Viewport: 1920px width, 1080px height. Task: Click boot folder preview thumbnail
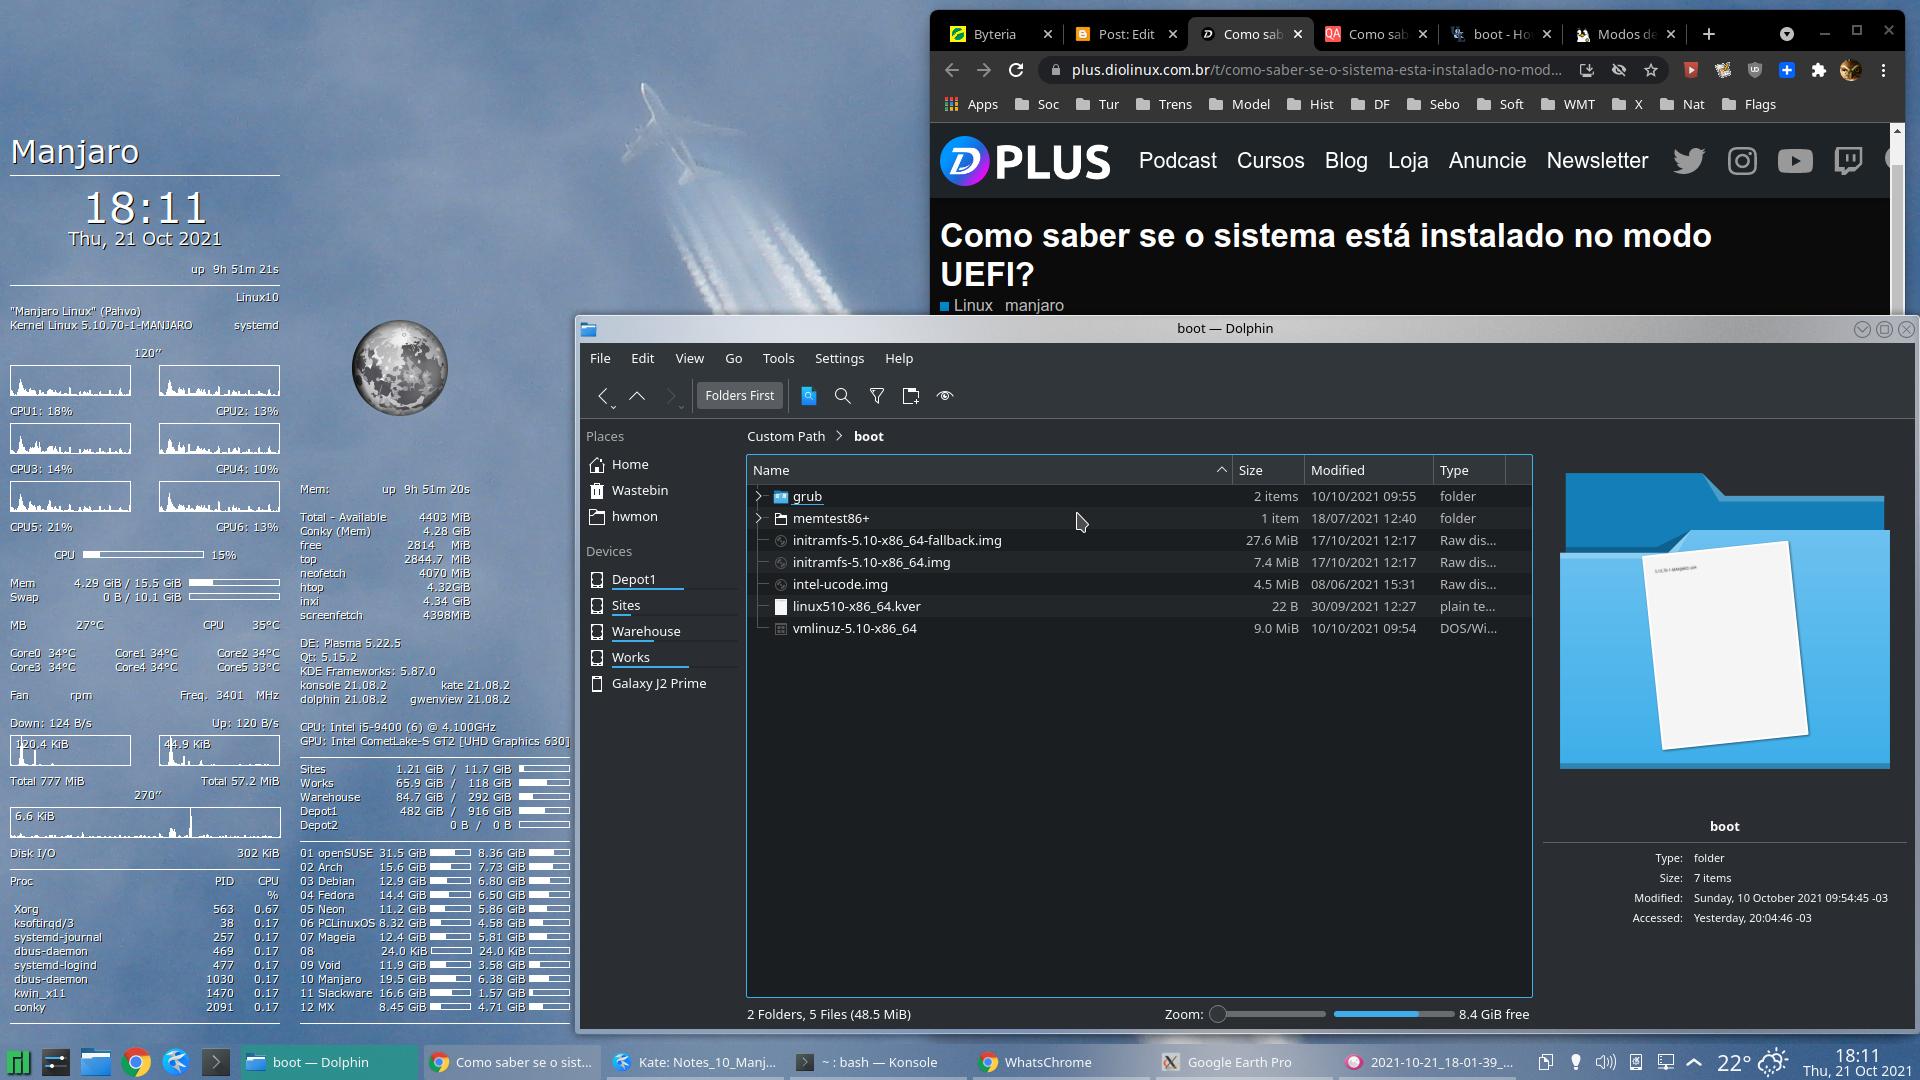click(x=1724, y=620)
